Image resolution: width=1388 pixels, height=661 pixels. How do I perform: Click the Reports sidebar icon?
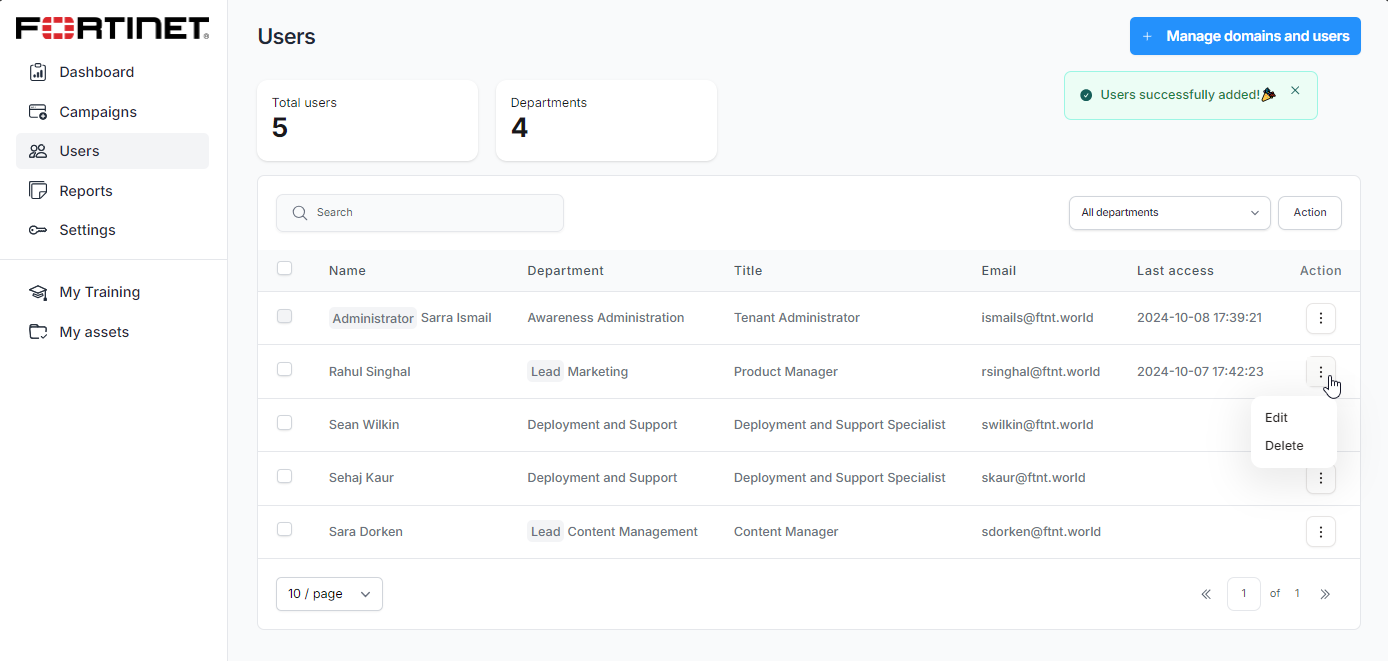pyautogui.click(x=38, y=191)
